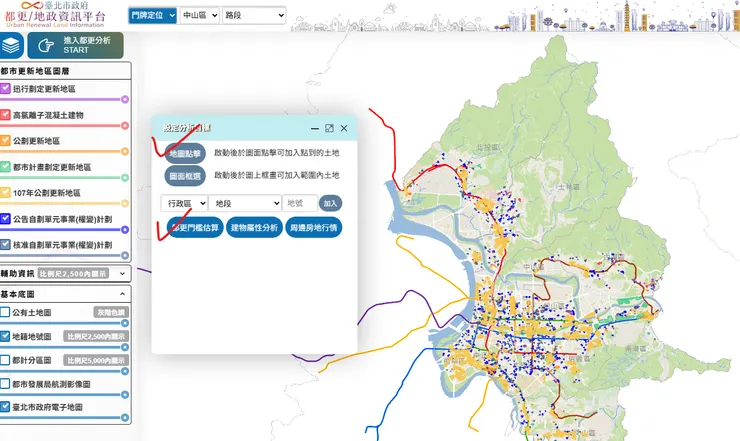Click the pointing-hand icon on the START button
This screenshot has width=740, height=441.
coord(46,46)
